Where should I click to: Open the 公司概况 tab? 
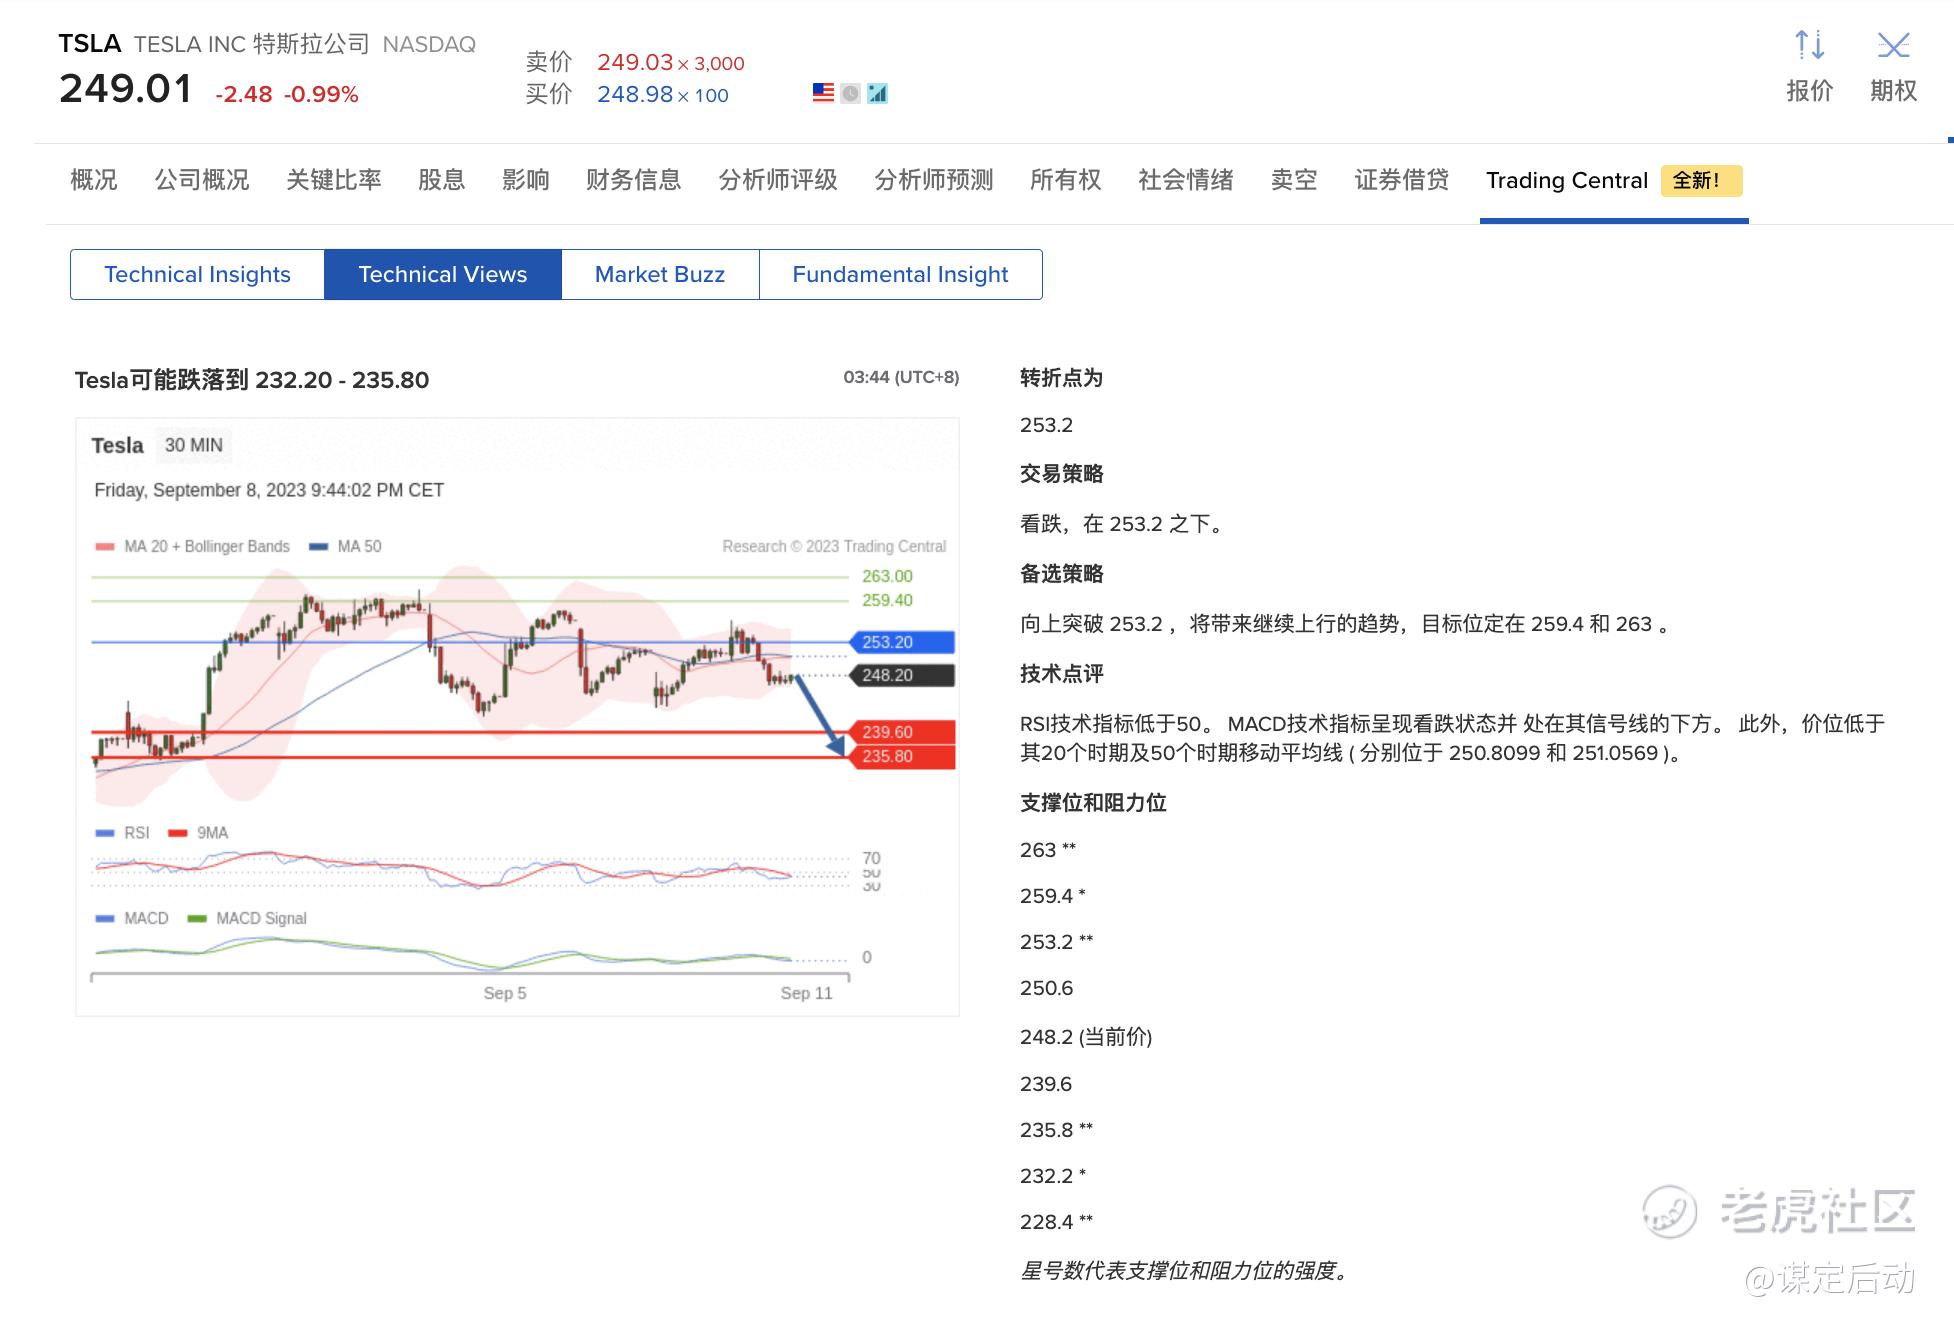(202, 180)
